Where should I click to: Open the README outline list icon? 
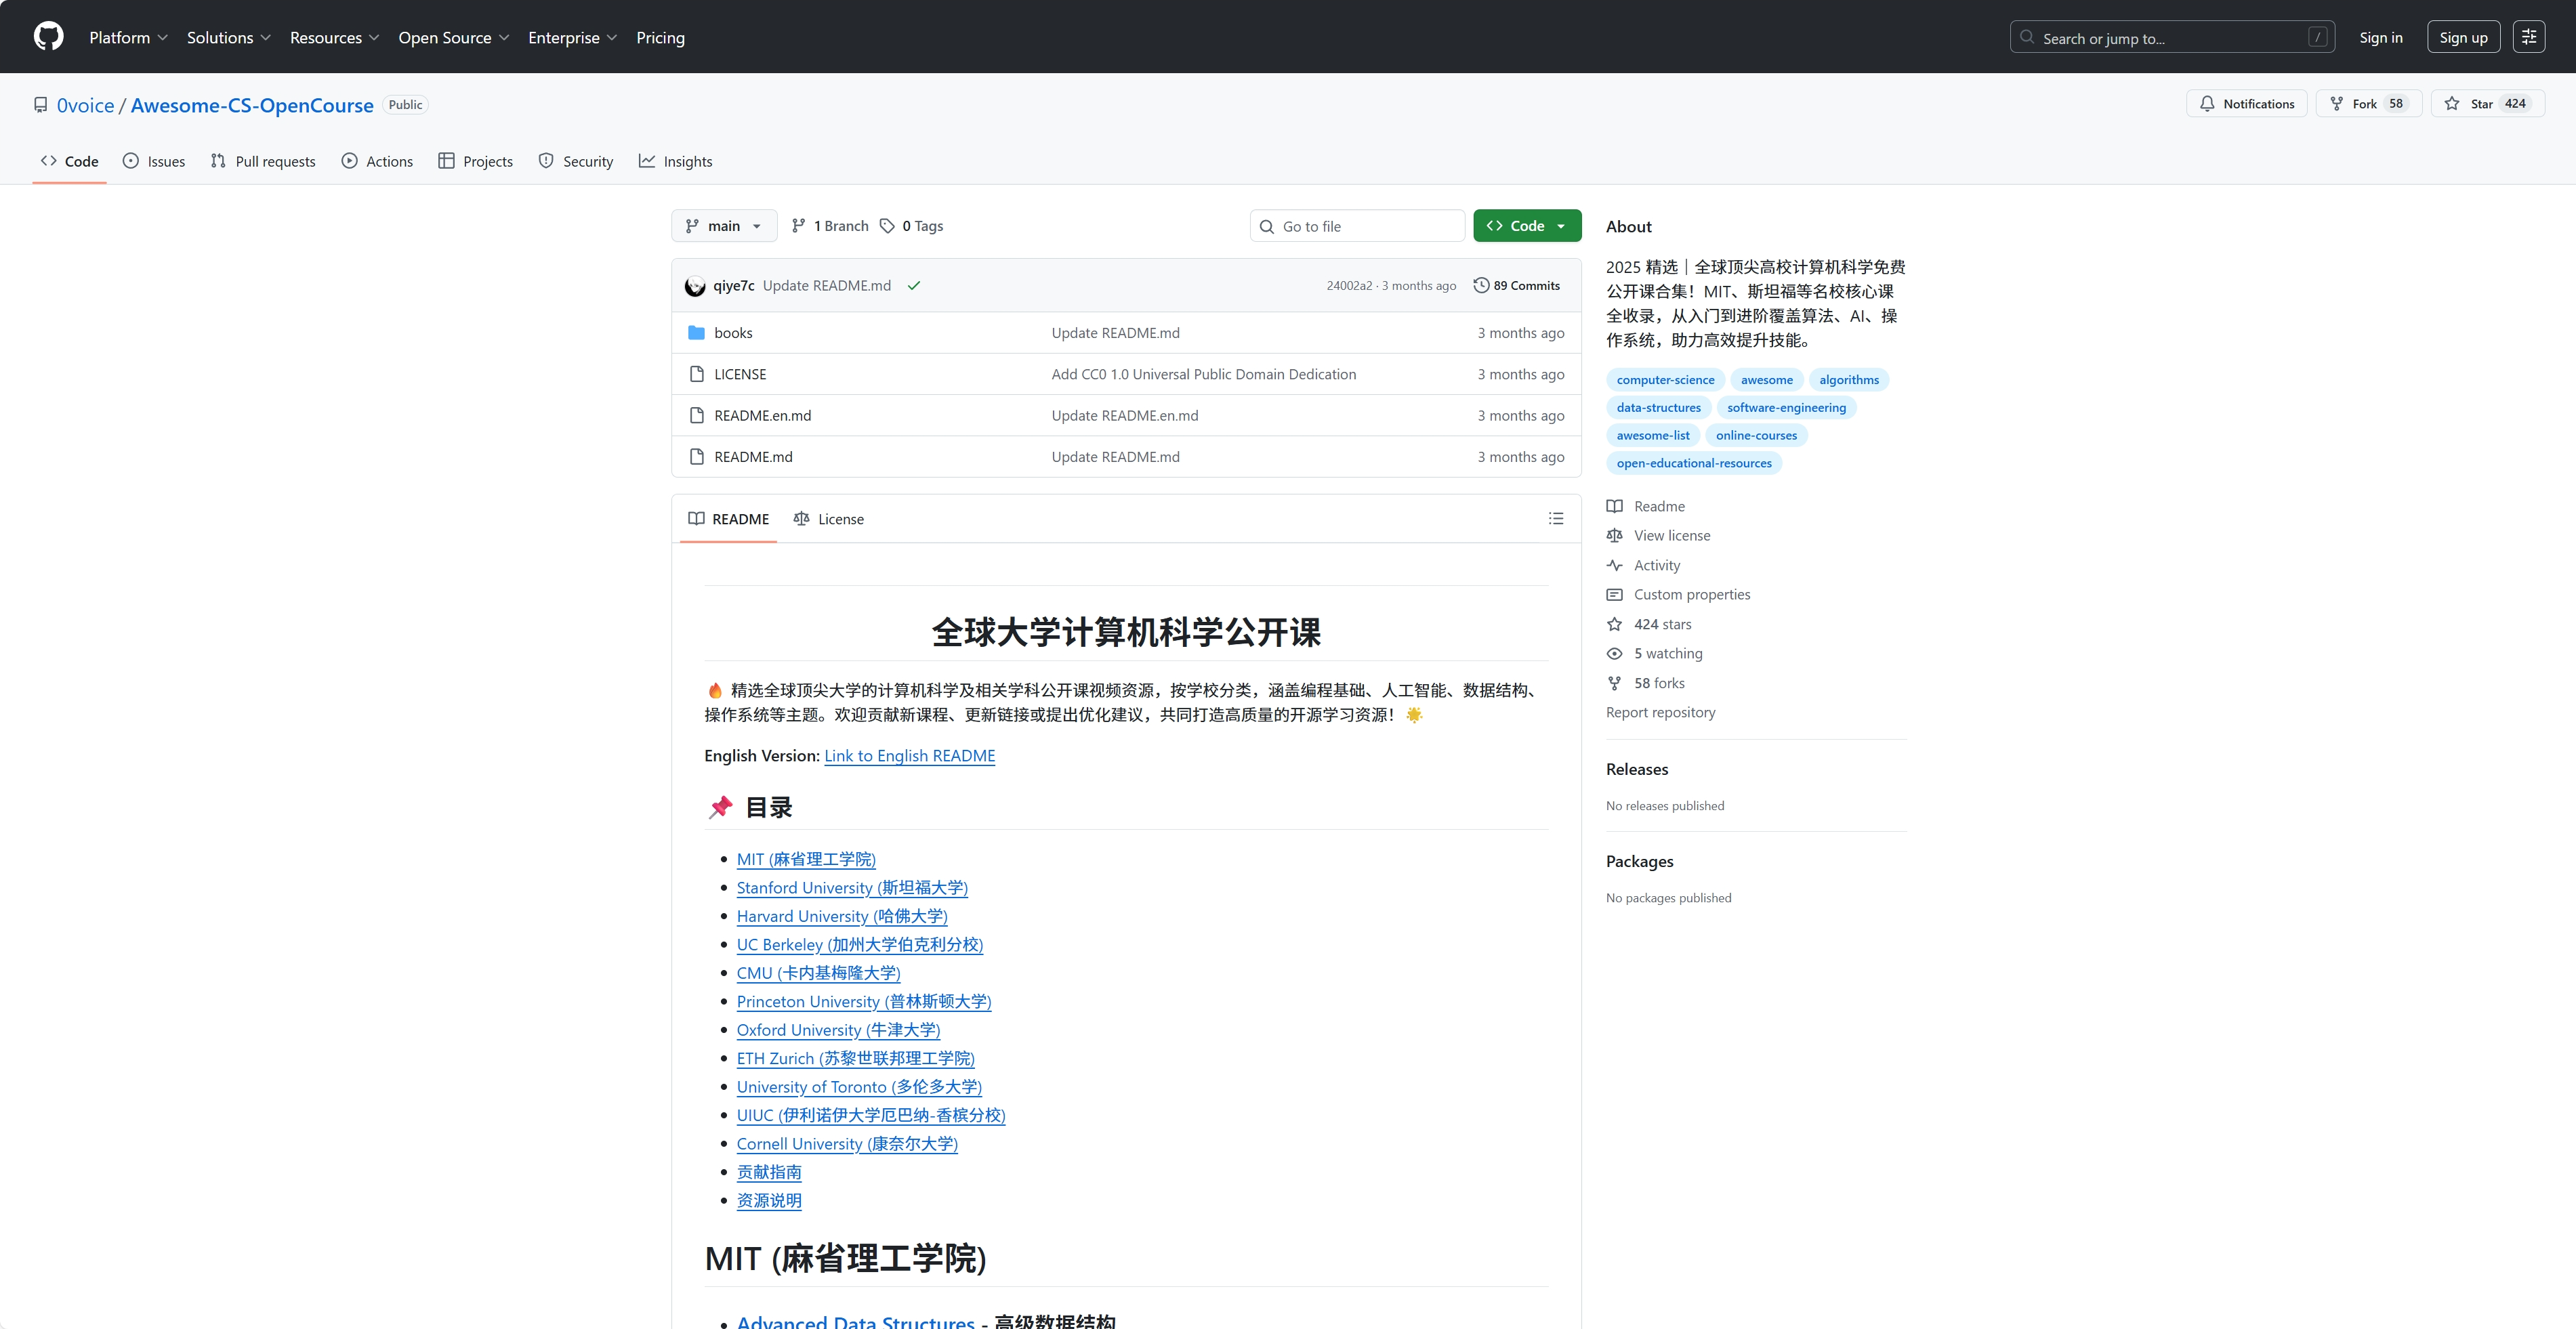click(1556, 519)
